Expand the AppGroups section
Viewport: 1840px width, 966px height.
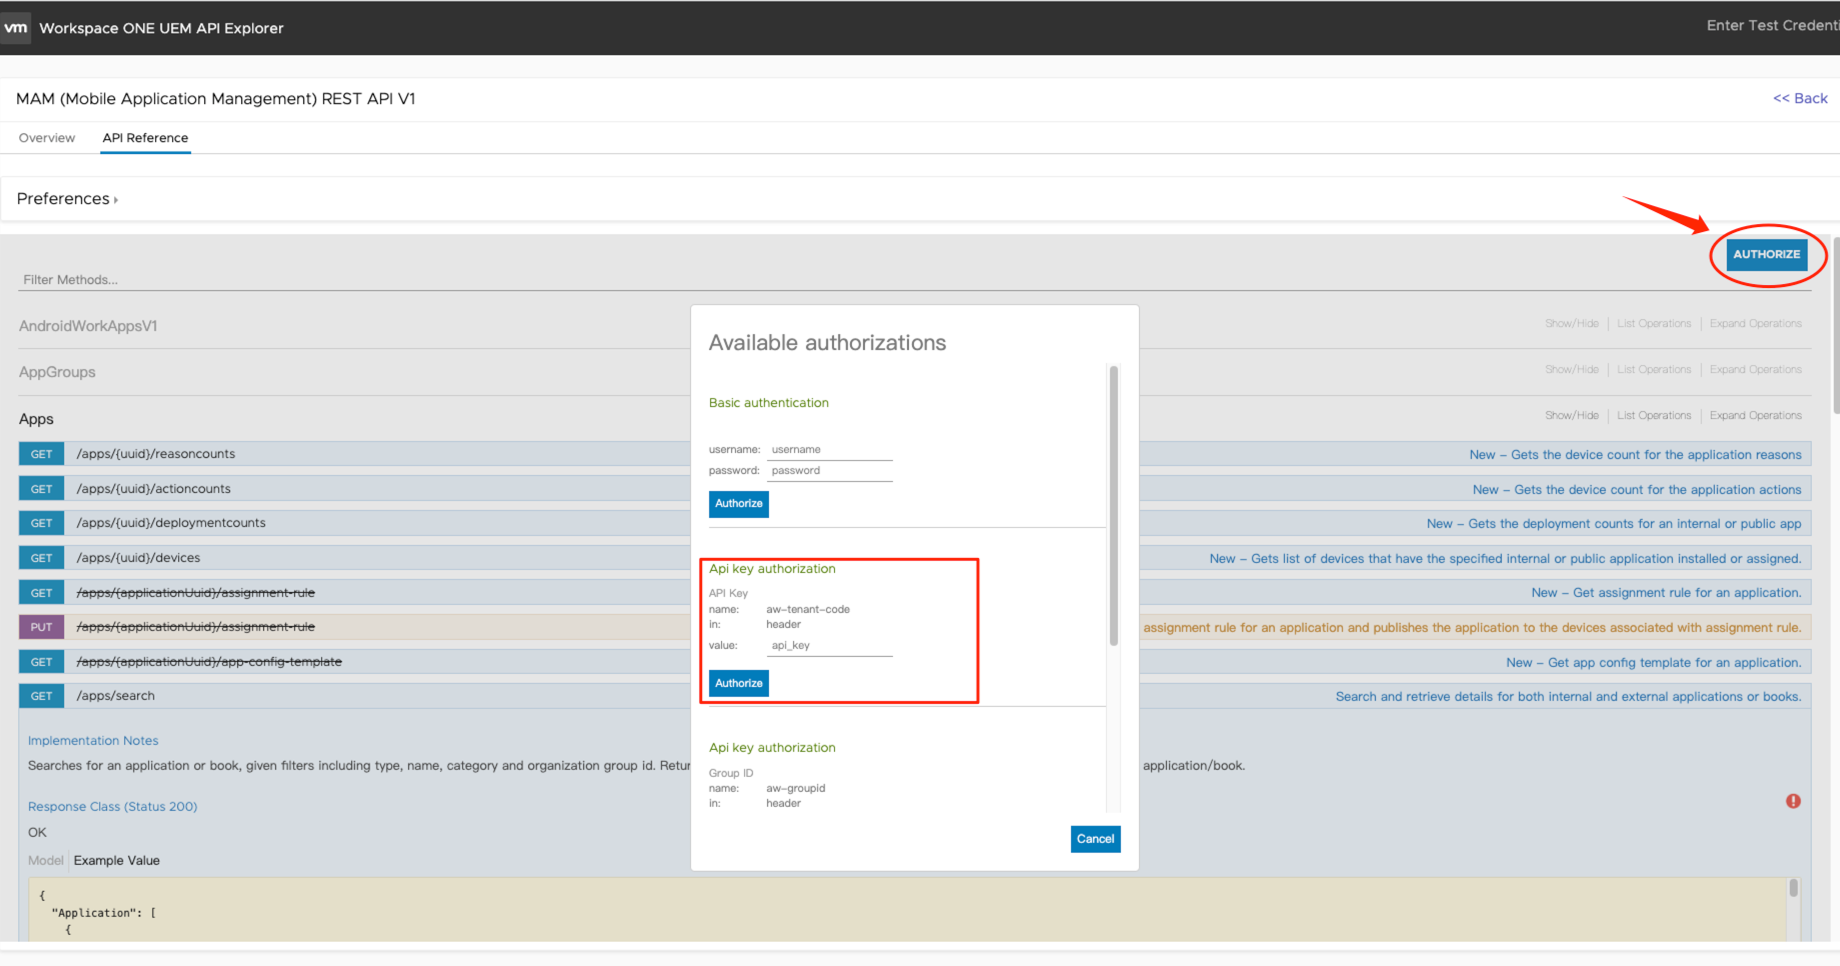57,372
